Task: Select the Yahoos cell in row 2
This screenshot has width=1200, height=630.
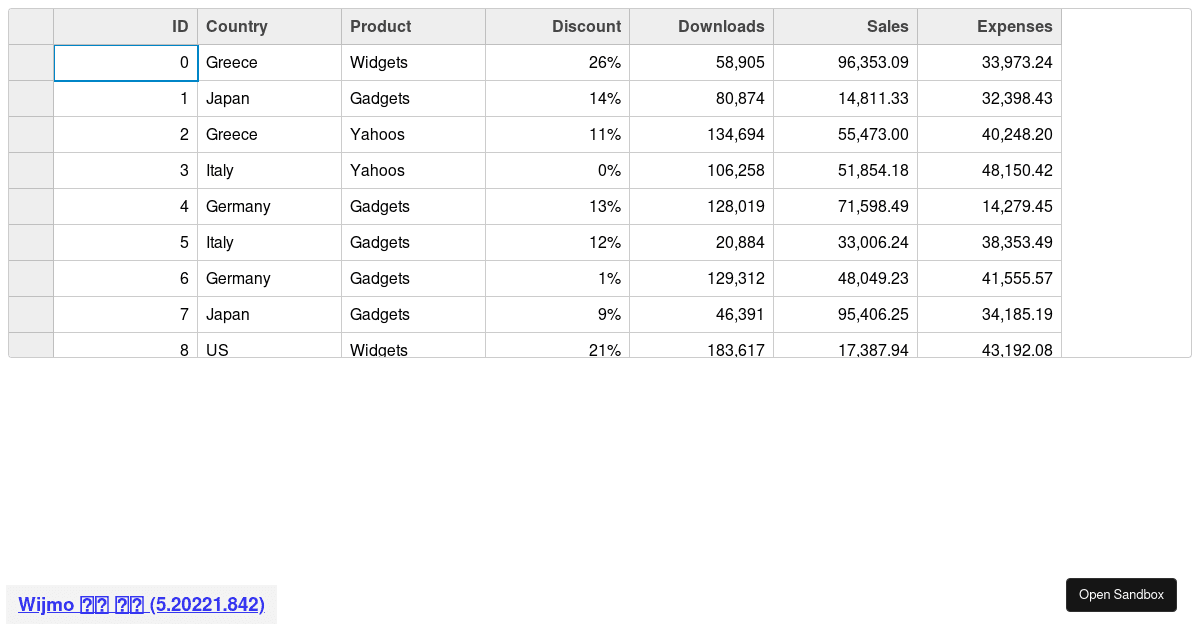Action: pos(414,135)
